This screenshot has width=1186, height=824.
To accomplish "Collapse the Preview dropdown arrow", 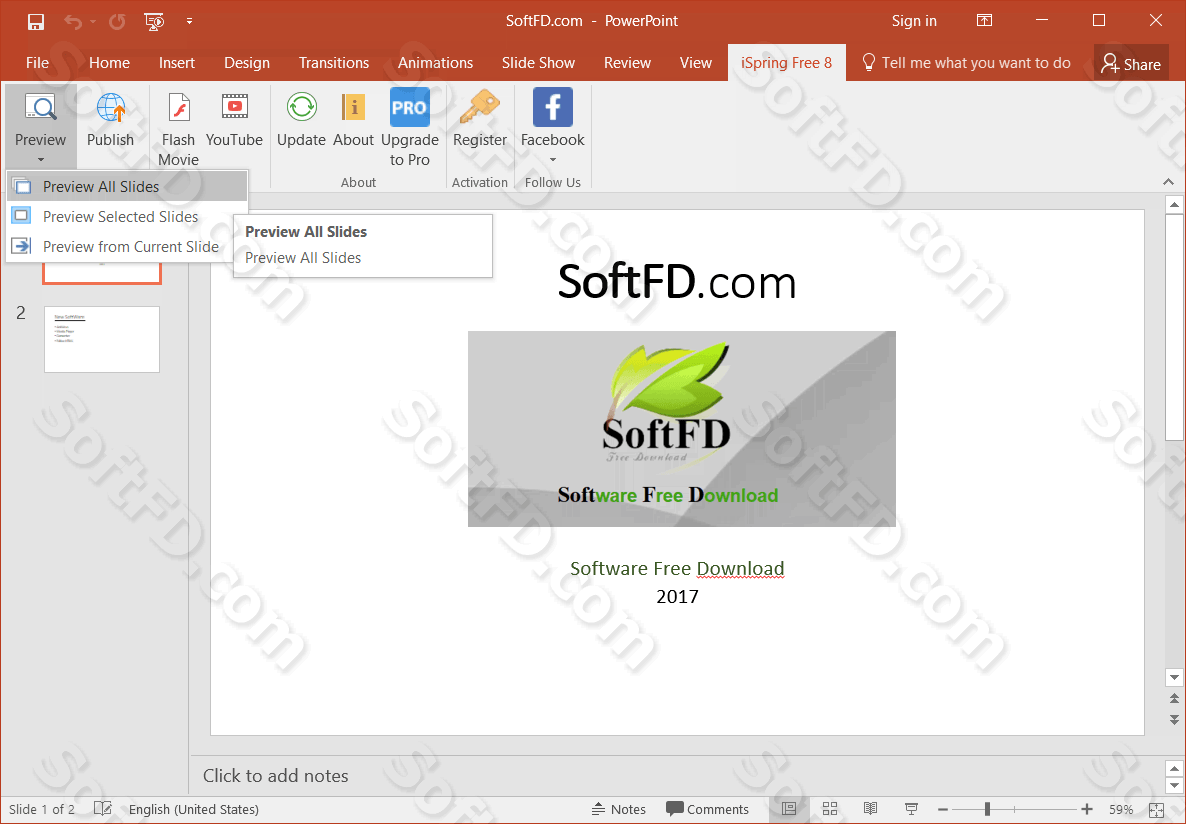I will click(41, 160).
